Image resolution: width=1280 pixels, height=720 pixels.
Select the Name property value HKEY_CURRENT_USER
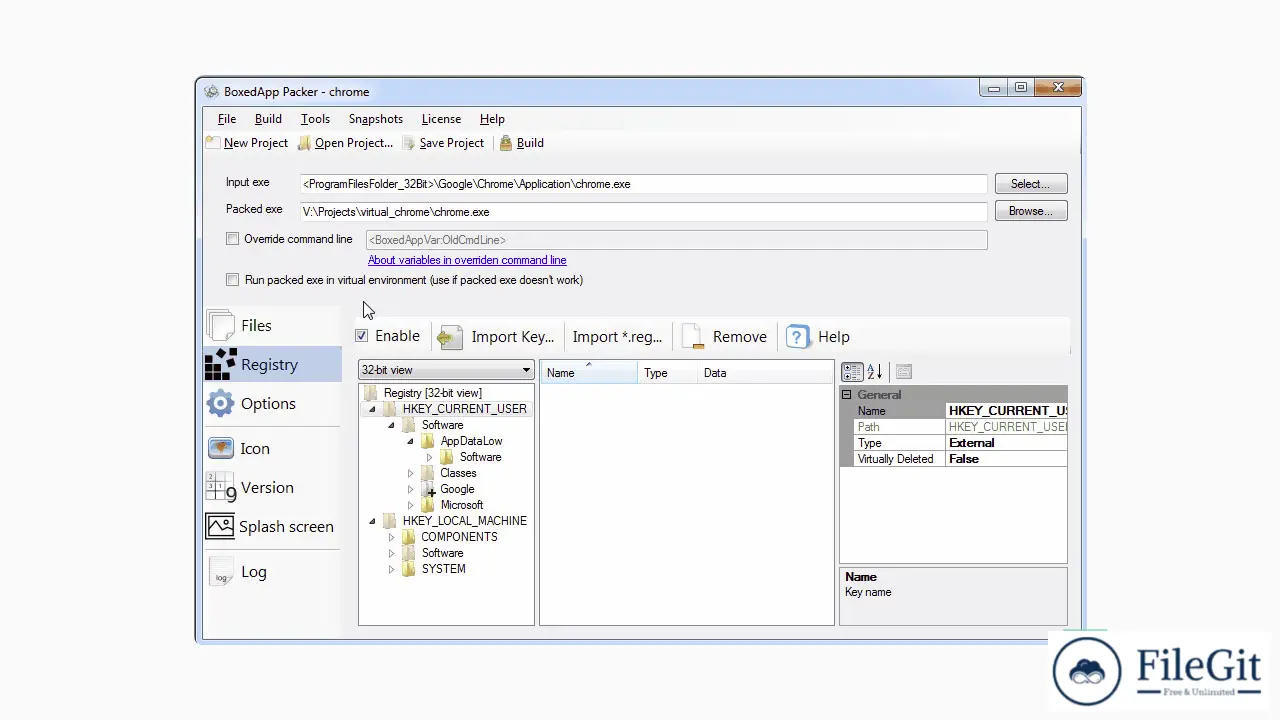(1007, 411)
